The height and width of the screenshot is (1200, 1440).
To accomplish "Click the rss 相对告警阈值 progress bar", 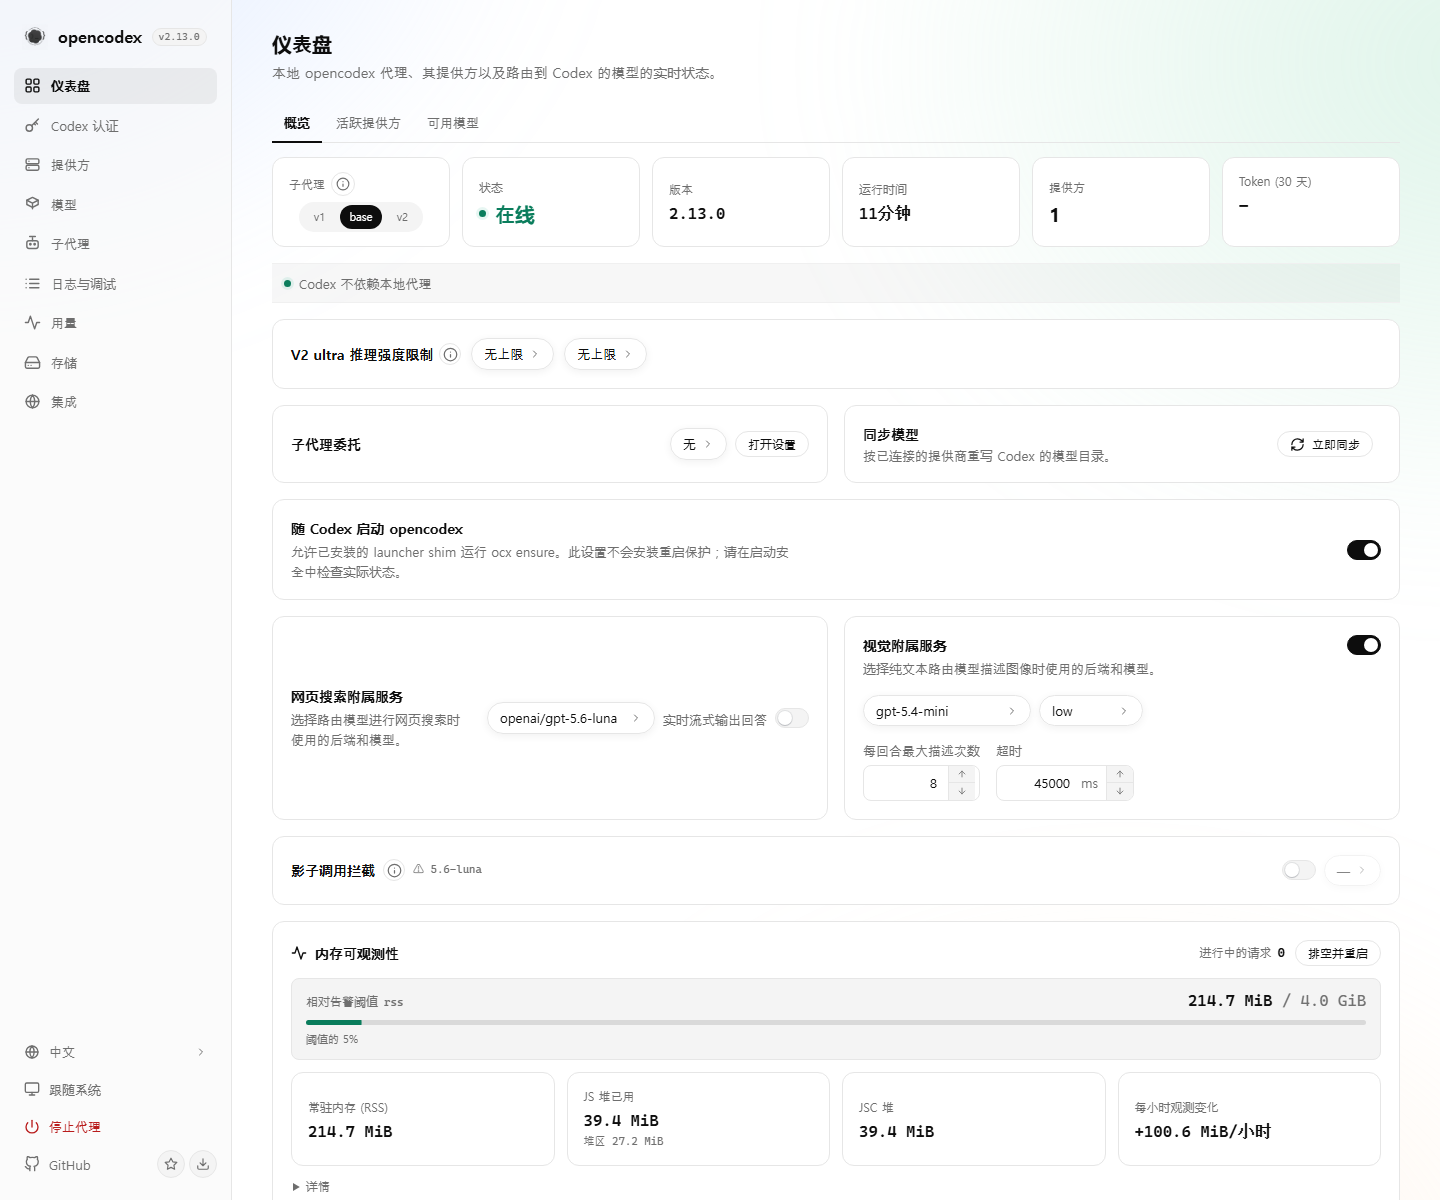I will pos(836,1022).
